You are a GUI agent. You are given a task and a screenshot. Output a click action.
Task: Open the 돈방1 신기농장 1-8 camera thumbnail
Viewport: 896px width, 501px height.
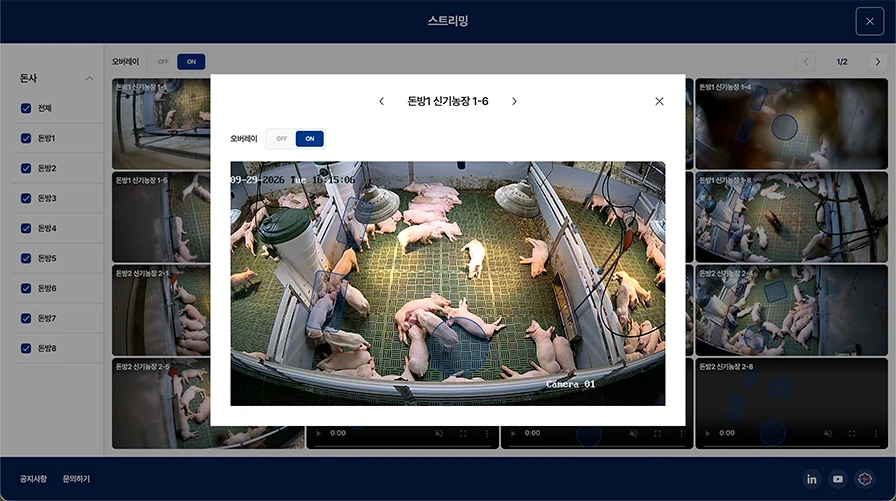pos(791,217)
